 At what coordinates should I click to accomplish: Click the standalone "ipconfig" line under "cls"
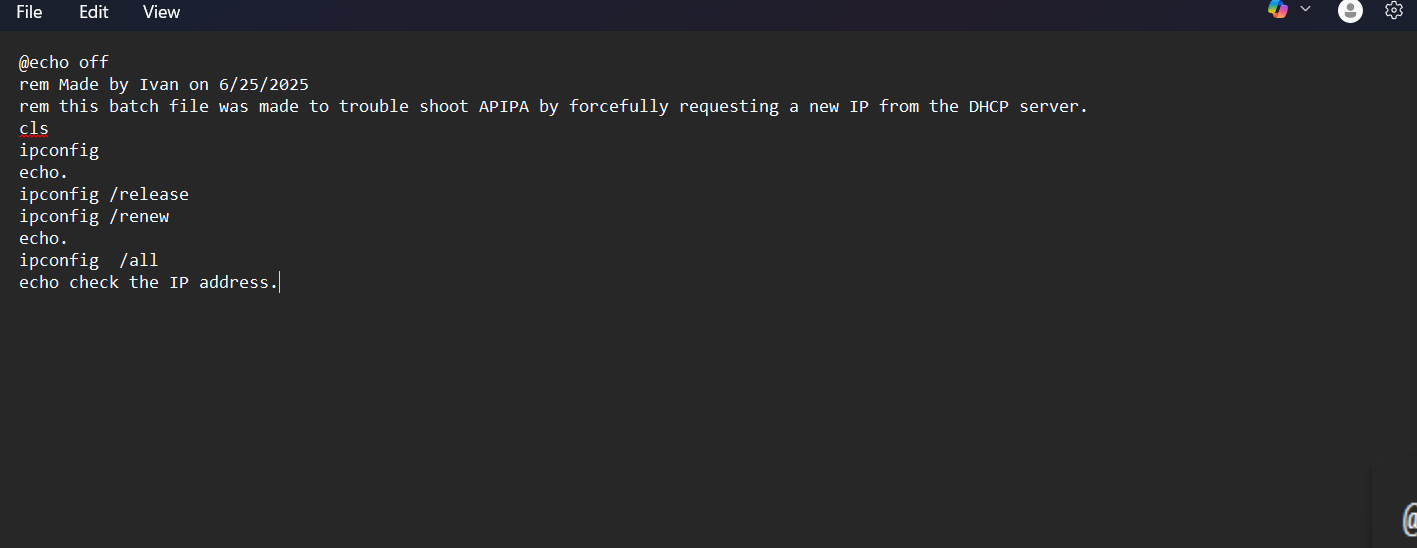[59, 150]
